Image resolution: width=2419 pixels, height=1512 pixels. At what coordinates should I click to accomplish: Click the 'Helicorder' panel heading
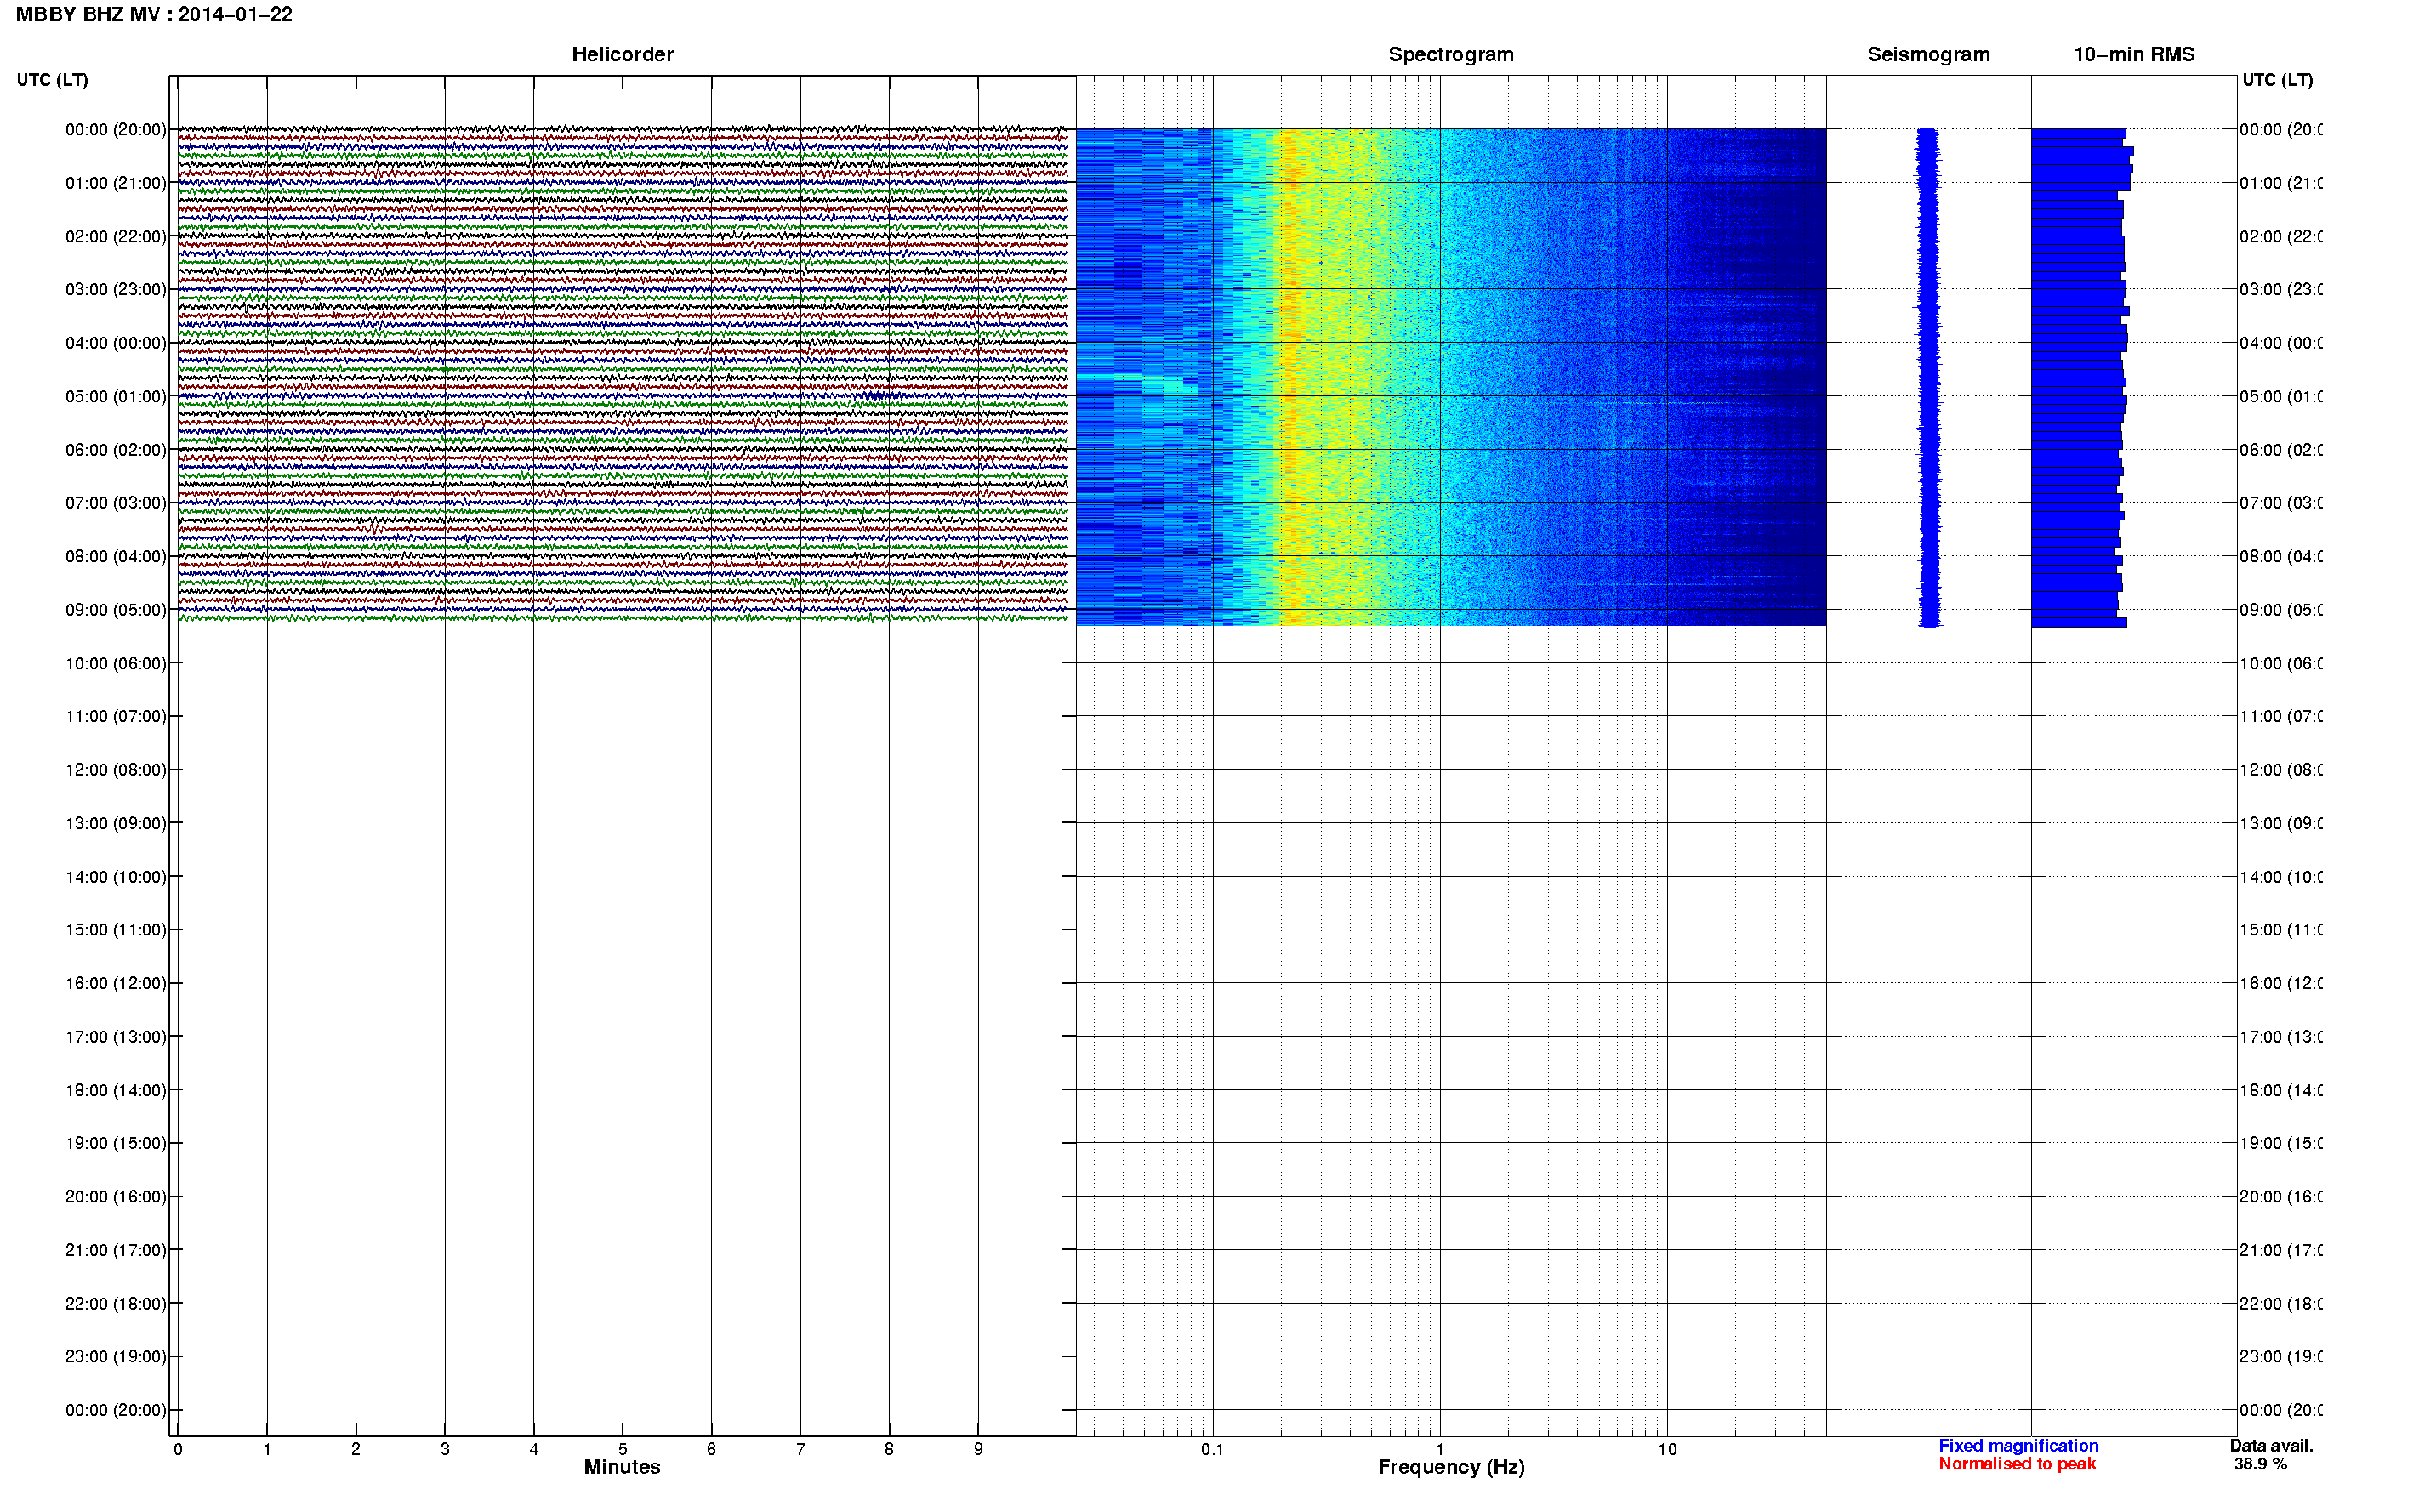tap(622, 55)
